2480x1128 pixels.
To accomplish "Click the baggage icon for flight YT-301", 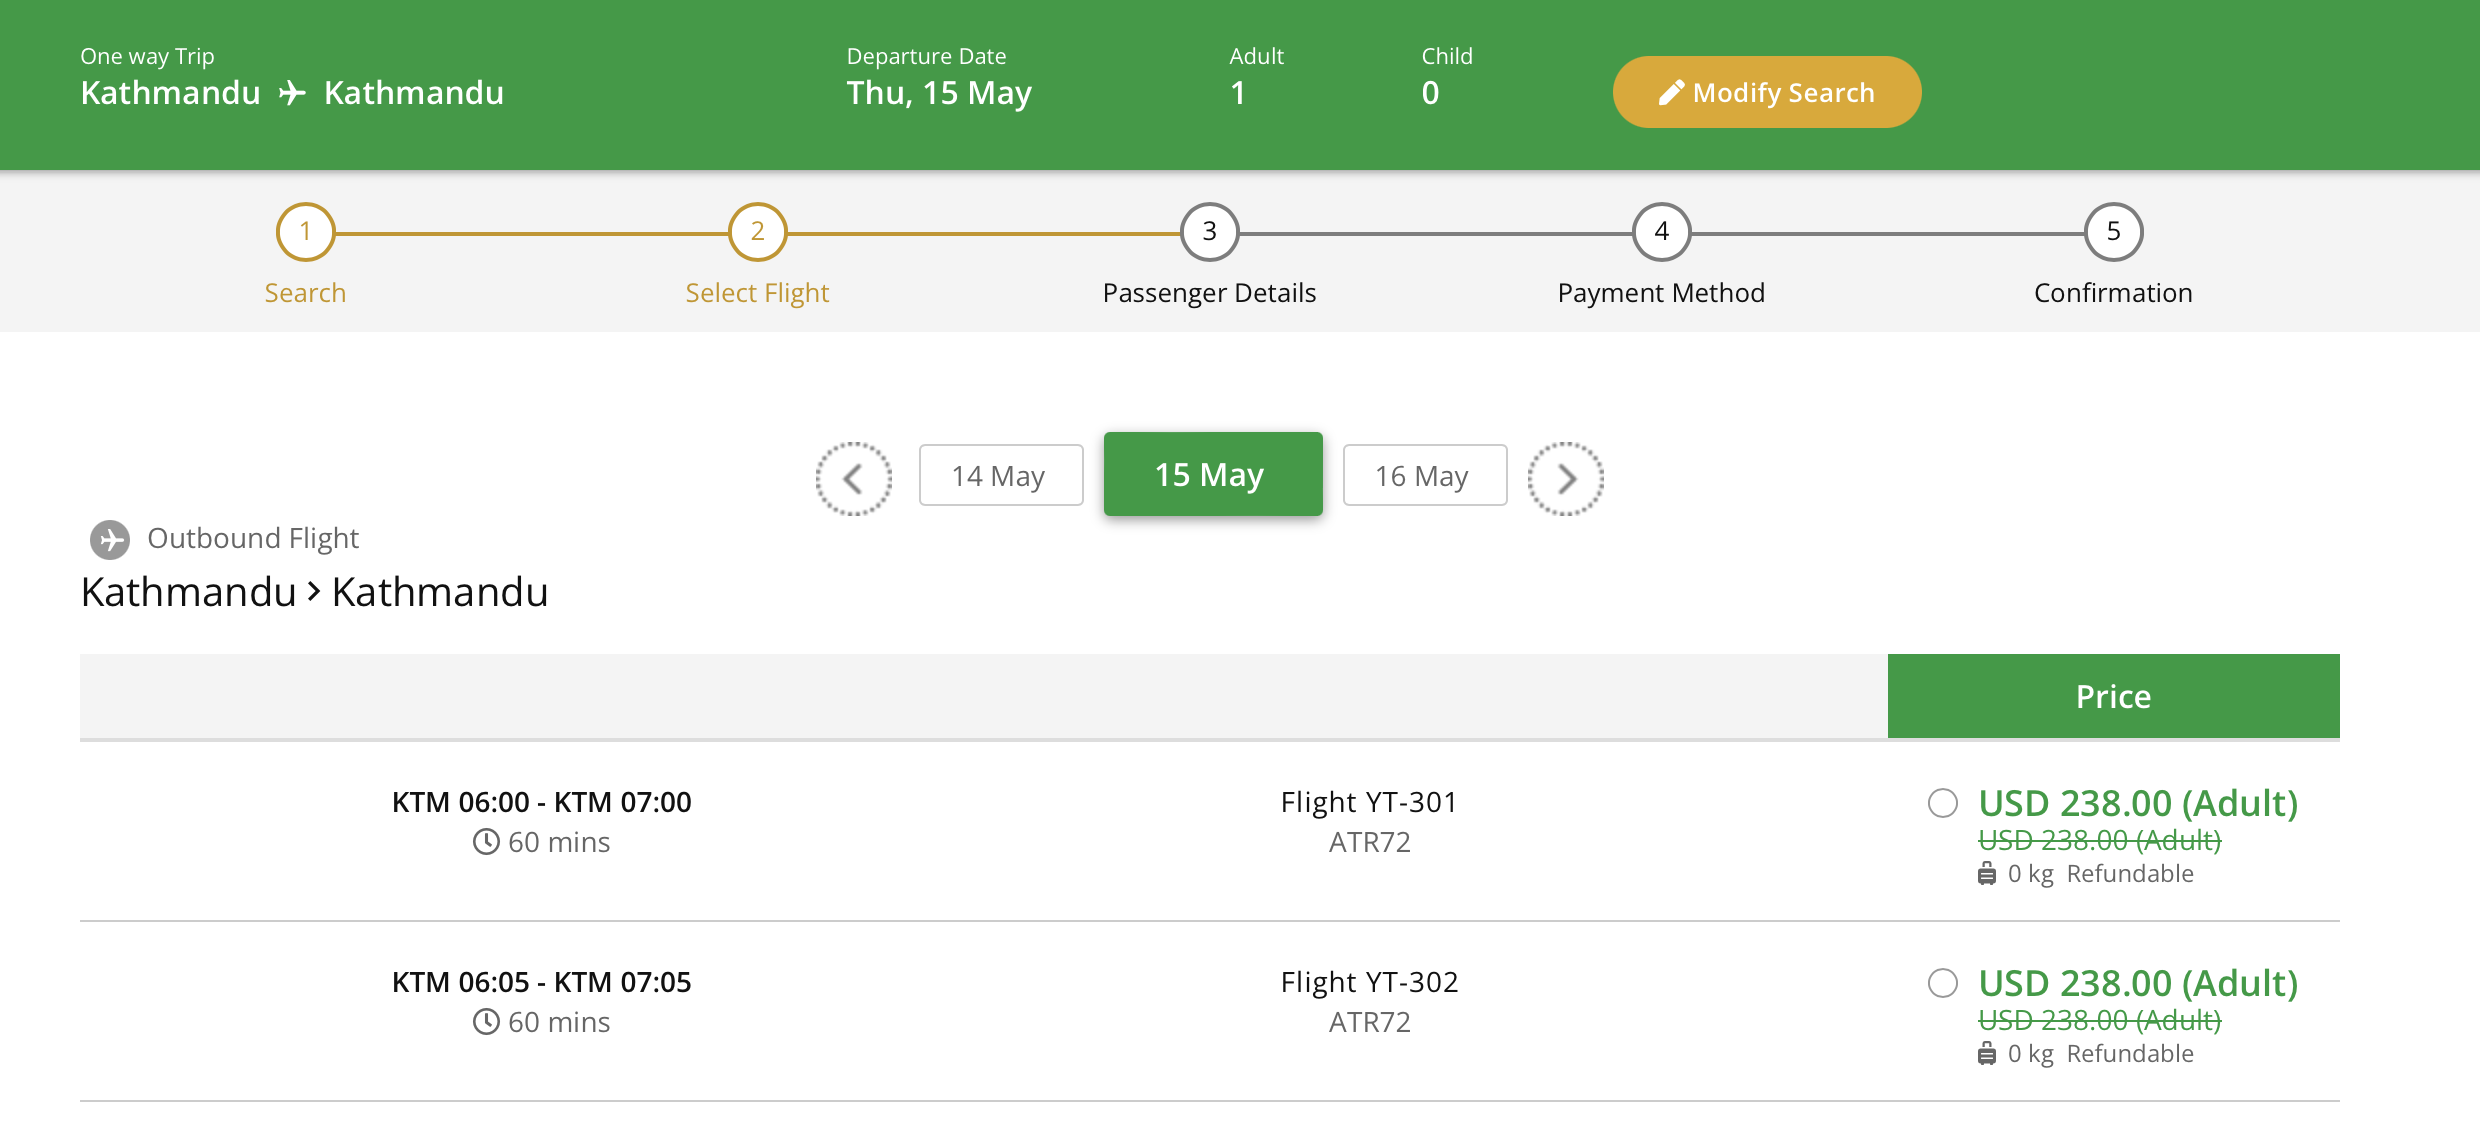I will coord(1987,874).
